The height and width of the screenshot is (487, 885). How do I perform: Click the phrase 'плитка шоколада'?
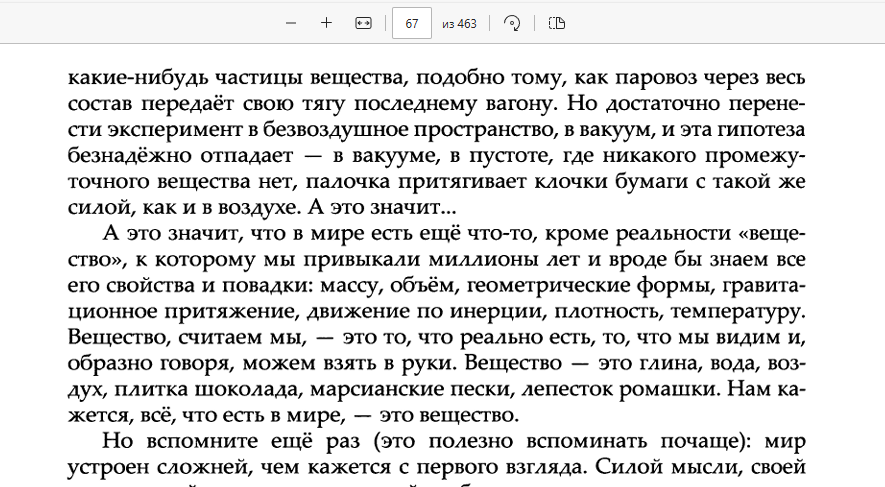coord(207,389)
